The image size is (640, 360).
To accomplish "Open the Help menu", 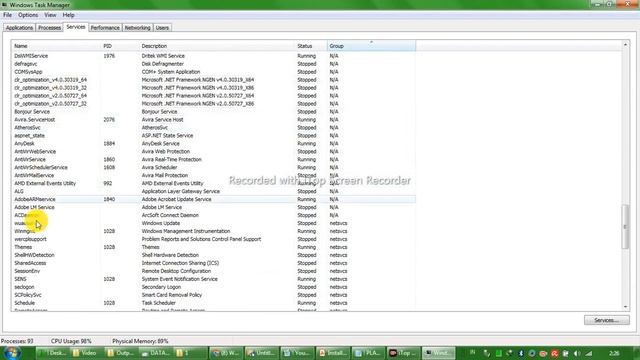I will [68, 15].
